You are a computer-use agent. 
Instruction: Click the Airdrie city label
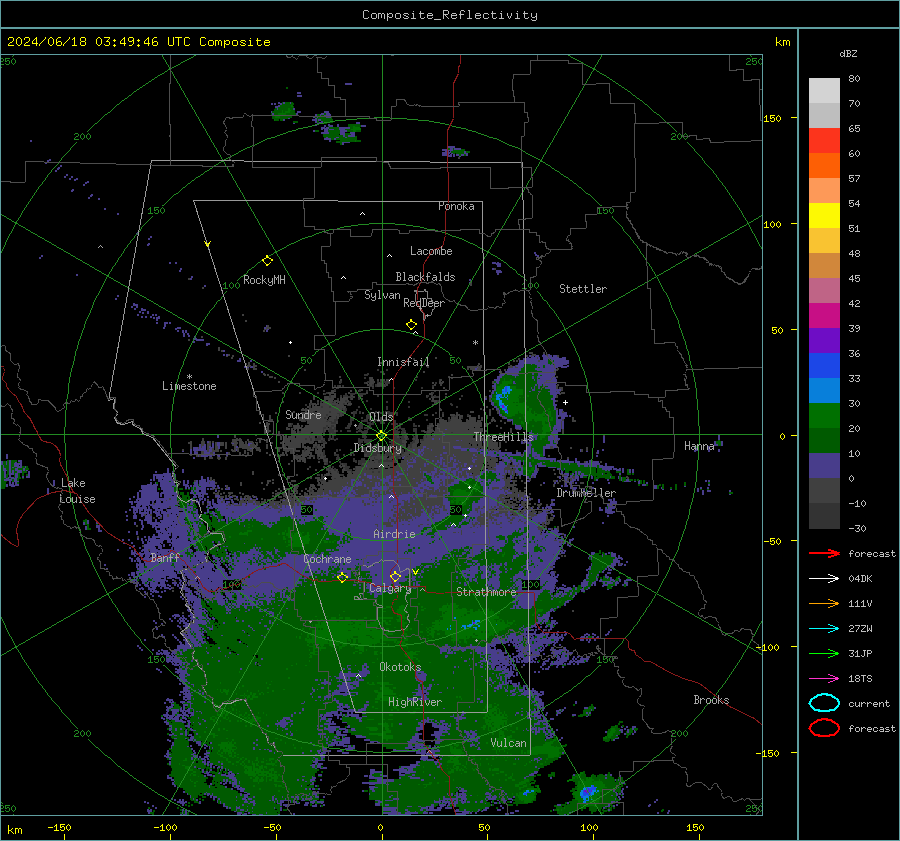(394, 534)
